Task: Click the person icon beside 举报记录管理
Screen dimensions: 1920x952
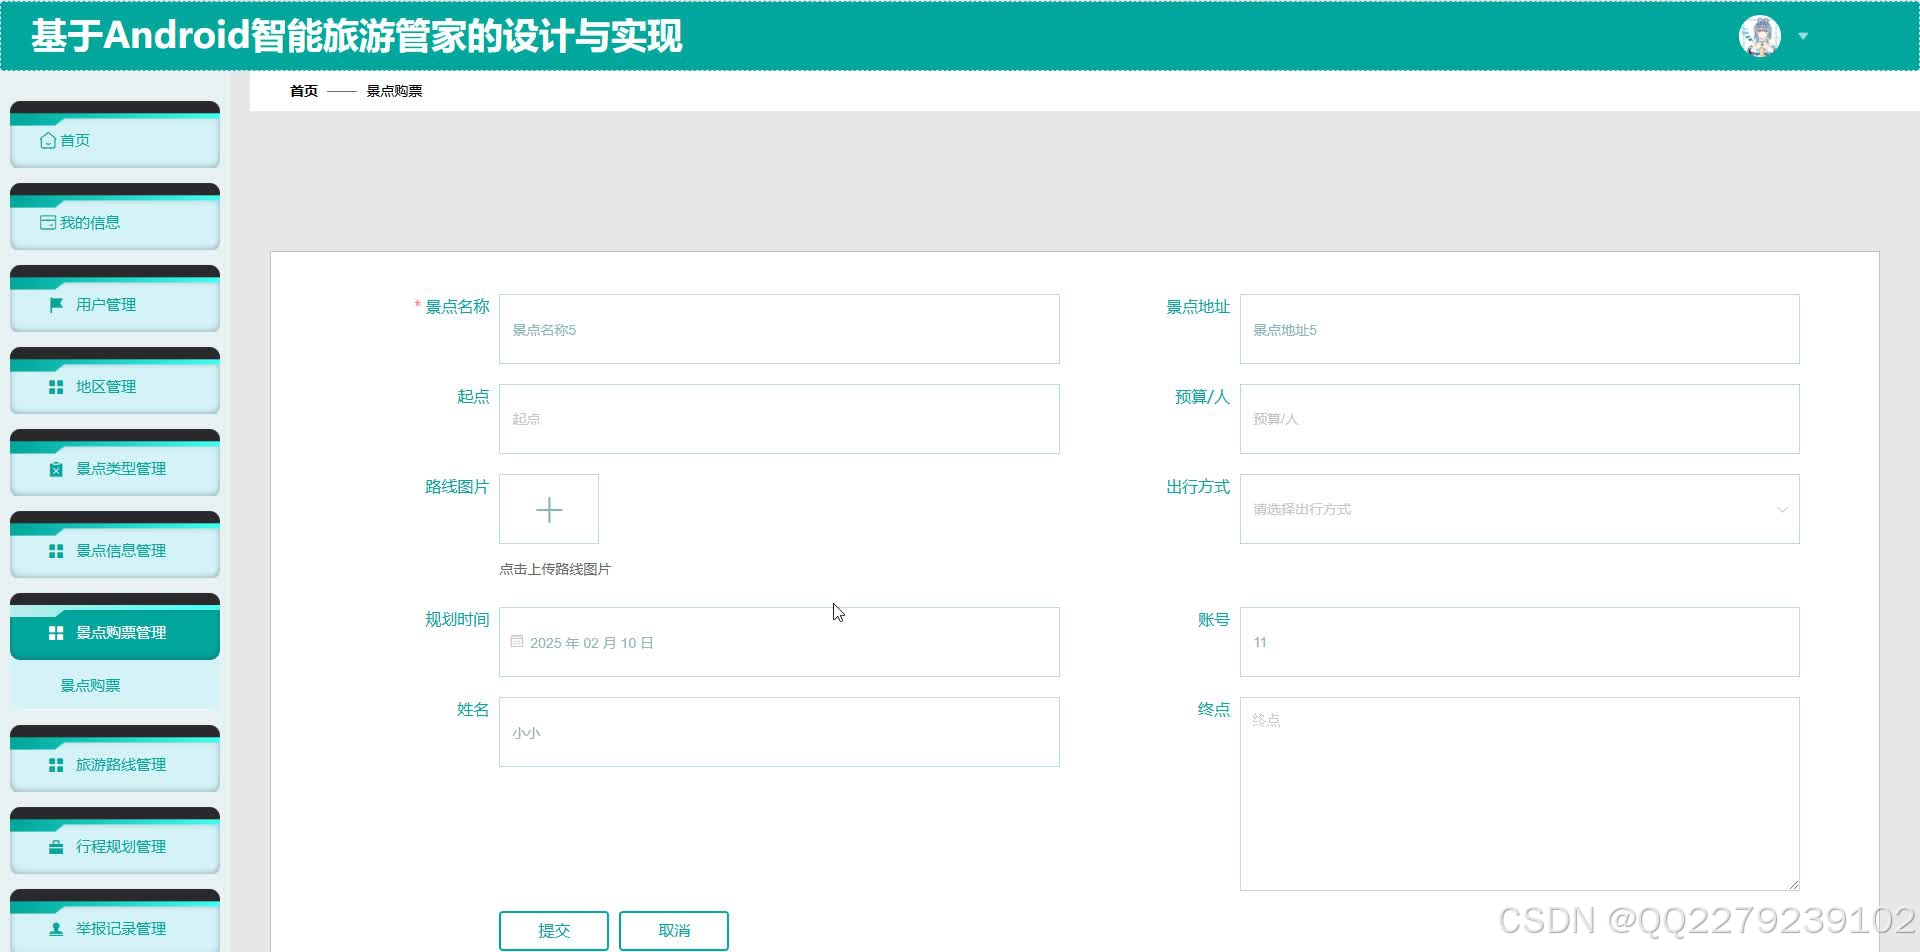Action: 56,929
